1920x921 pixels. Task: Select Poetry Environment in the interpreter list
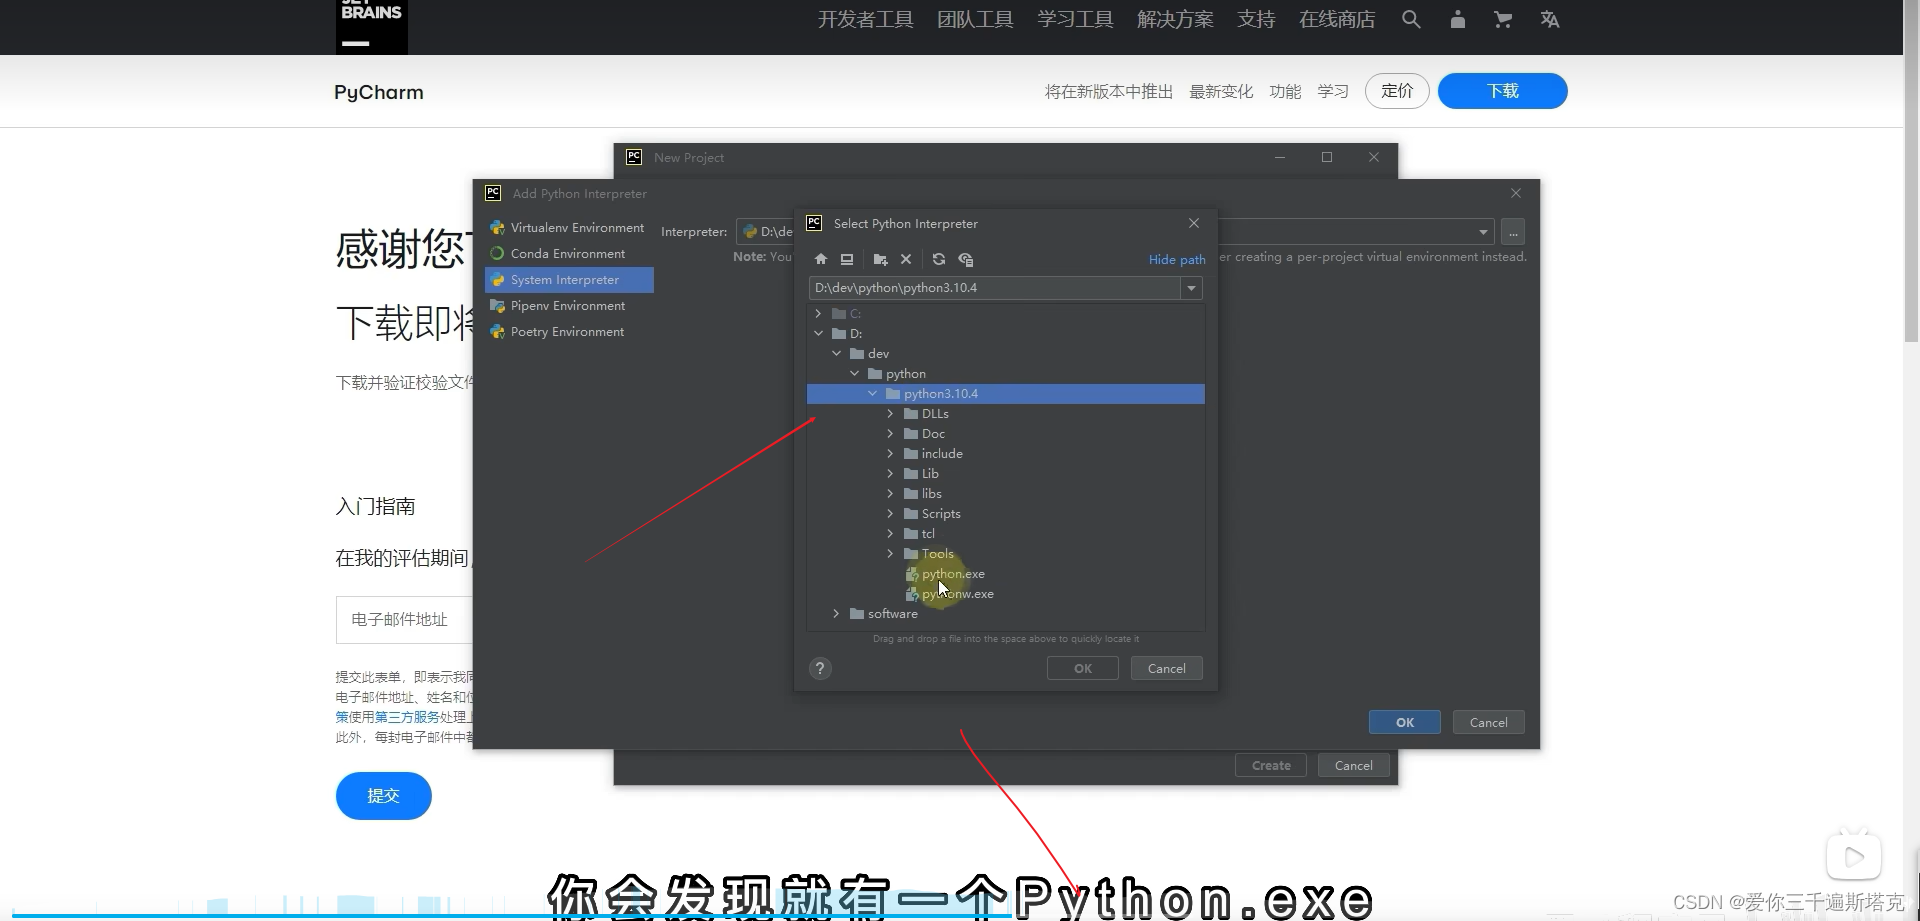pyautogui.click(x=566, y=331)
